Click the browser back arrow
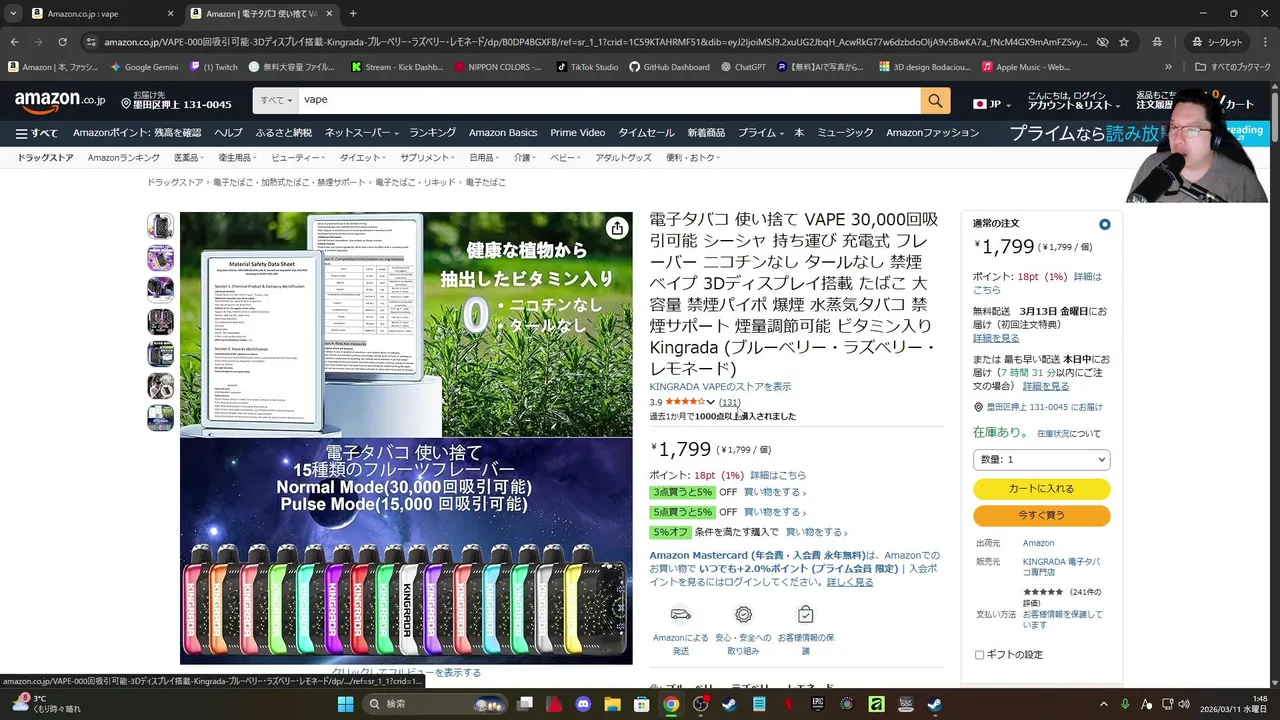1280x720 pixels. point(14,42)
